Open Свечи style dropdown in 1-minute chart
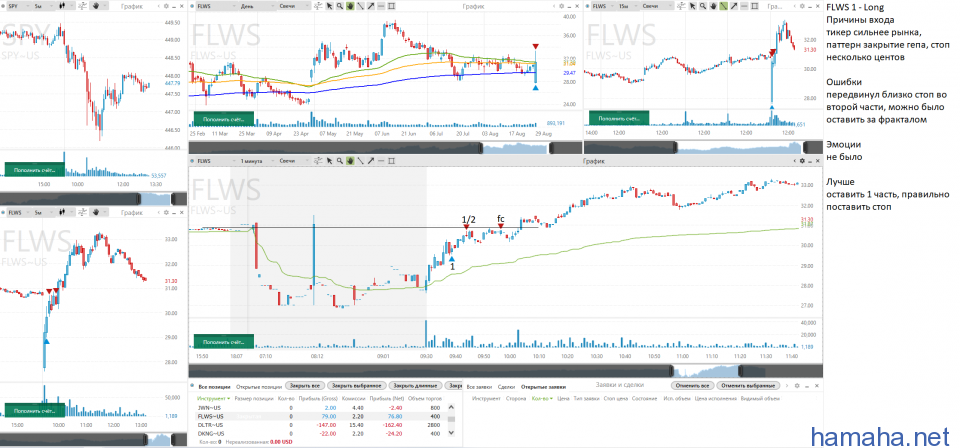The image size is (960, 448). click(294, 161)
